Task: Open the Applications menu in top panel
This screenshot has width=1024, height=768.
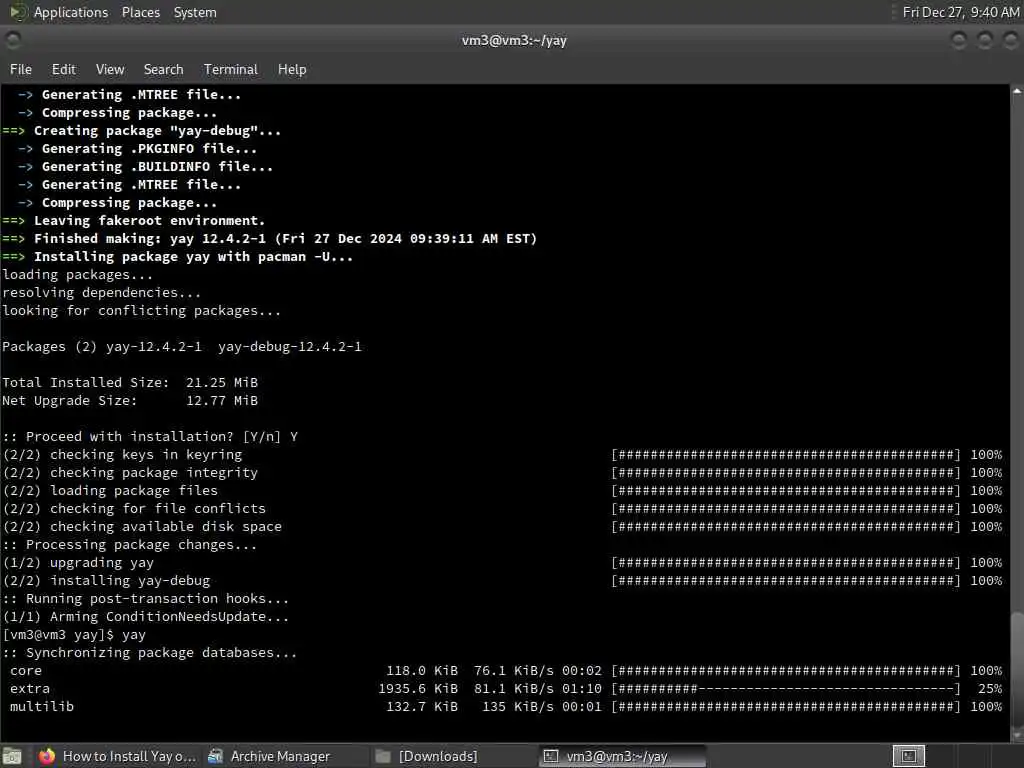Action: coord(71,12)
